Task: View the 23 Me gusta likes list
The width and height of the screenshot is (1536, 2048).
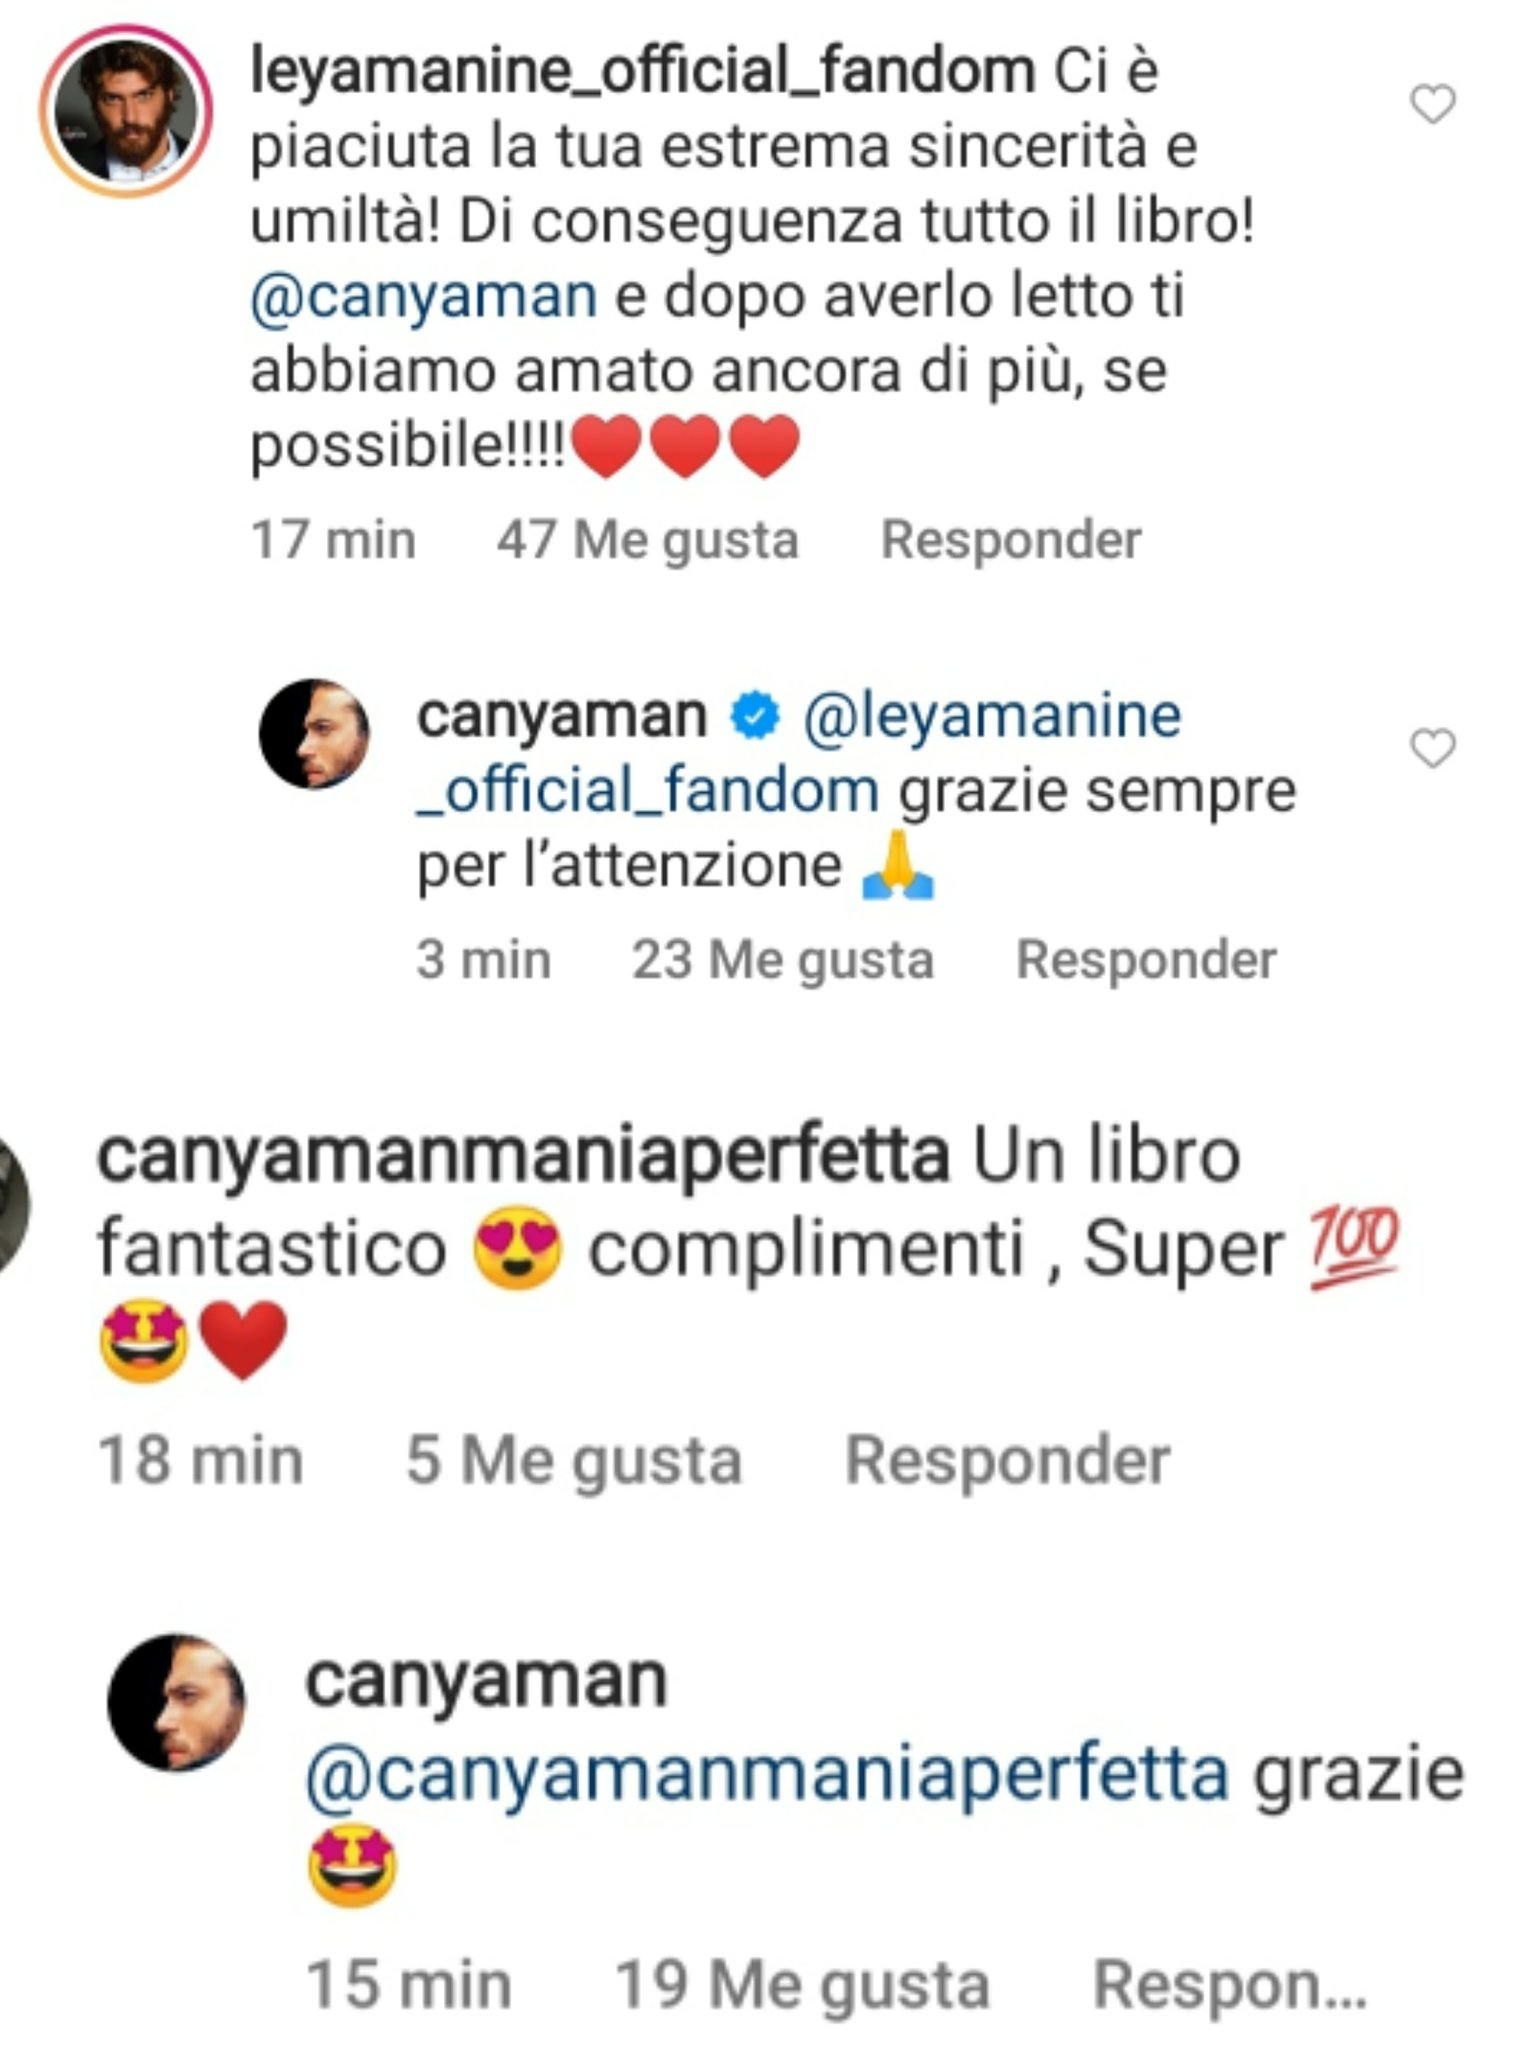Action: coord(783,961)
